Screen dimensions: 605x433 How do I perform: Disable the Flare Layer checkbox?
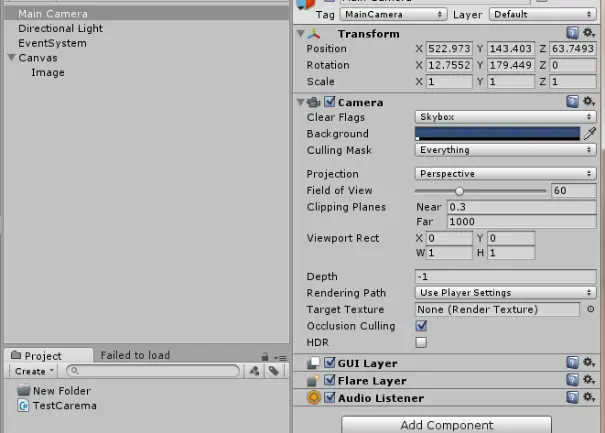click(x=330, y=380)
